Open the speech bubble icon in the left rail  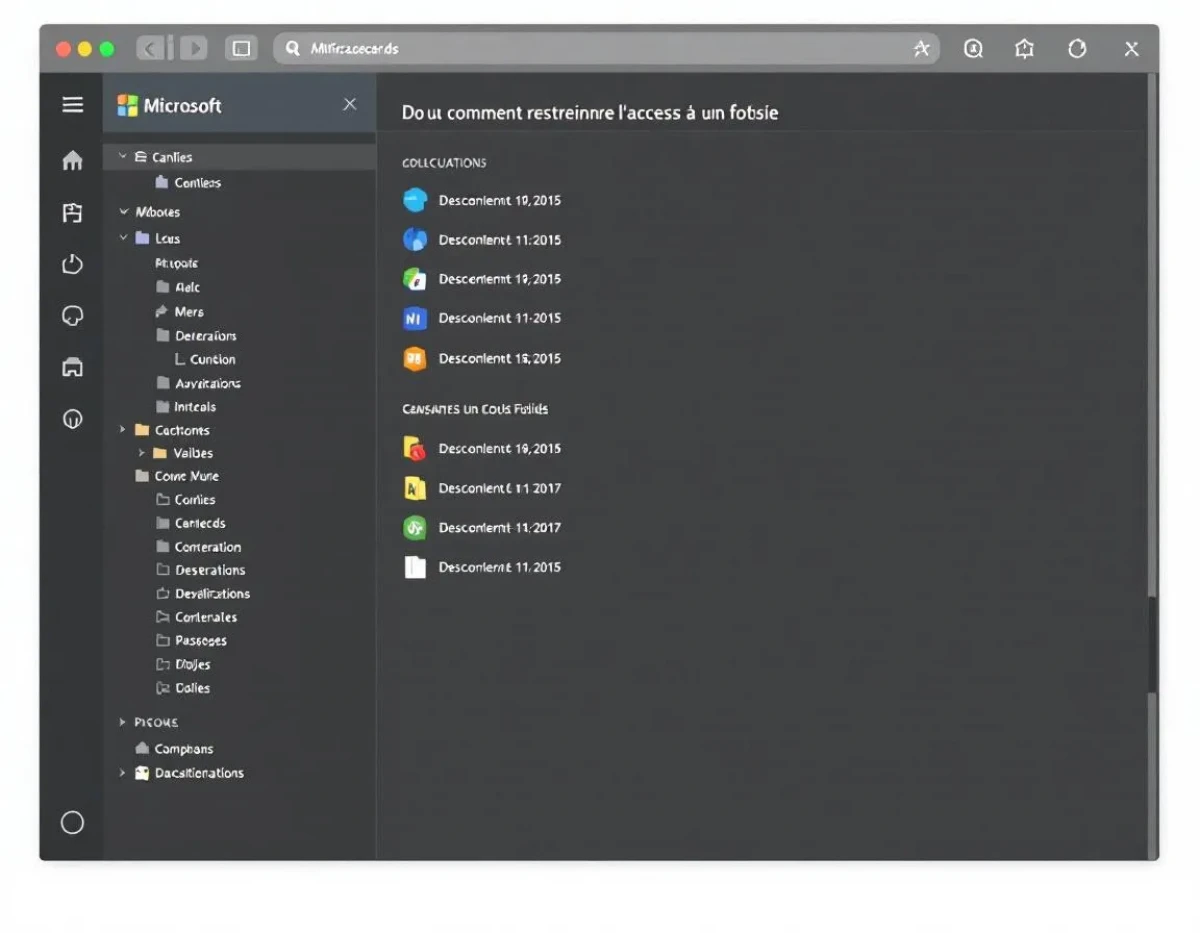point(72,316)
